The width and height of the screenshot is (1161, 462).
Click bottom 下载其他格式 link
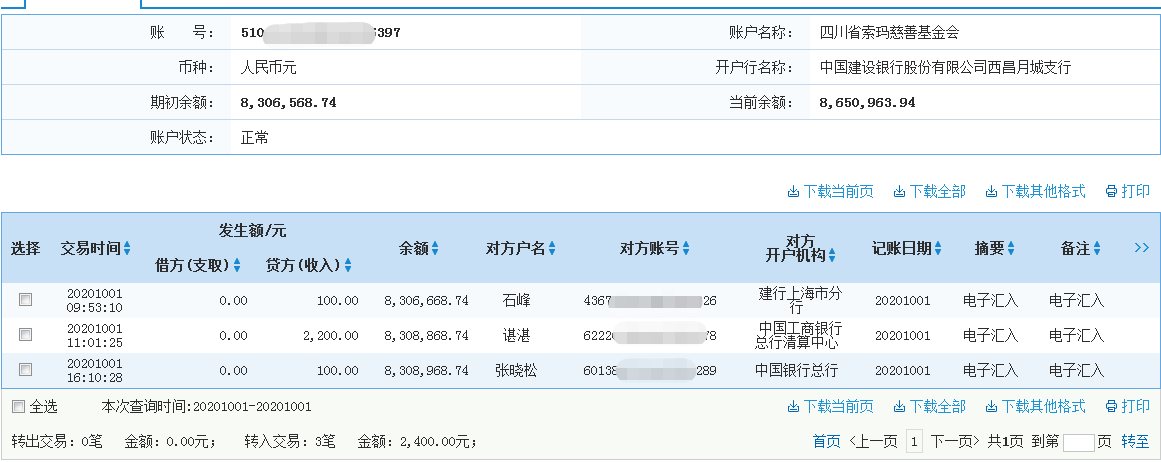point(1035,406)
